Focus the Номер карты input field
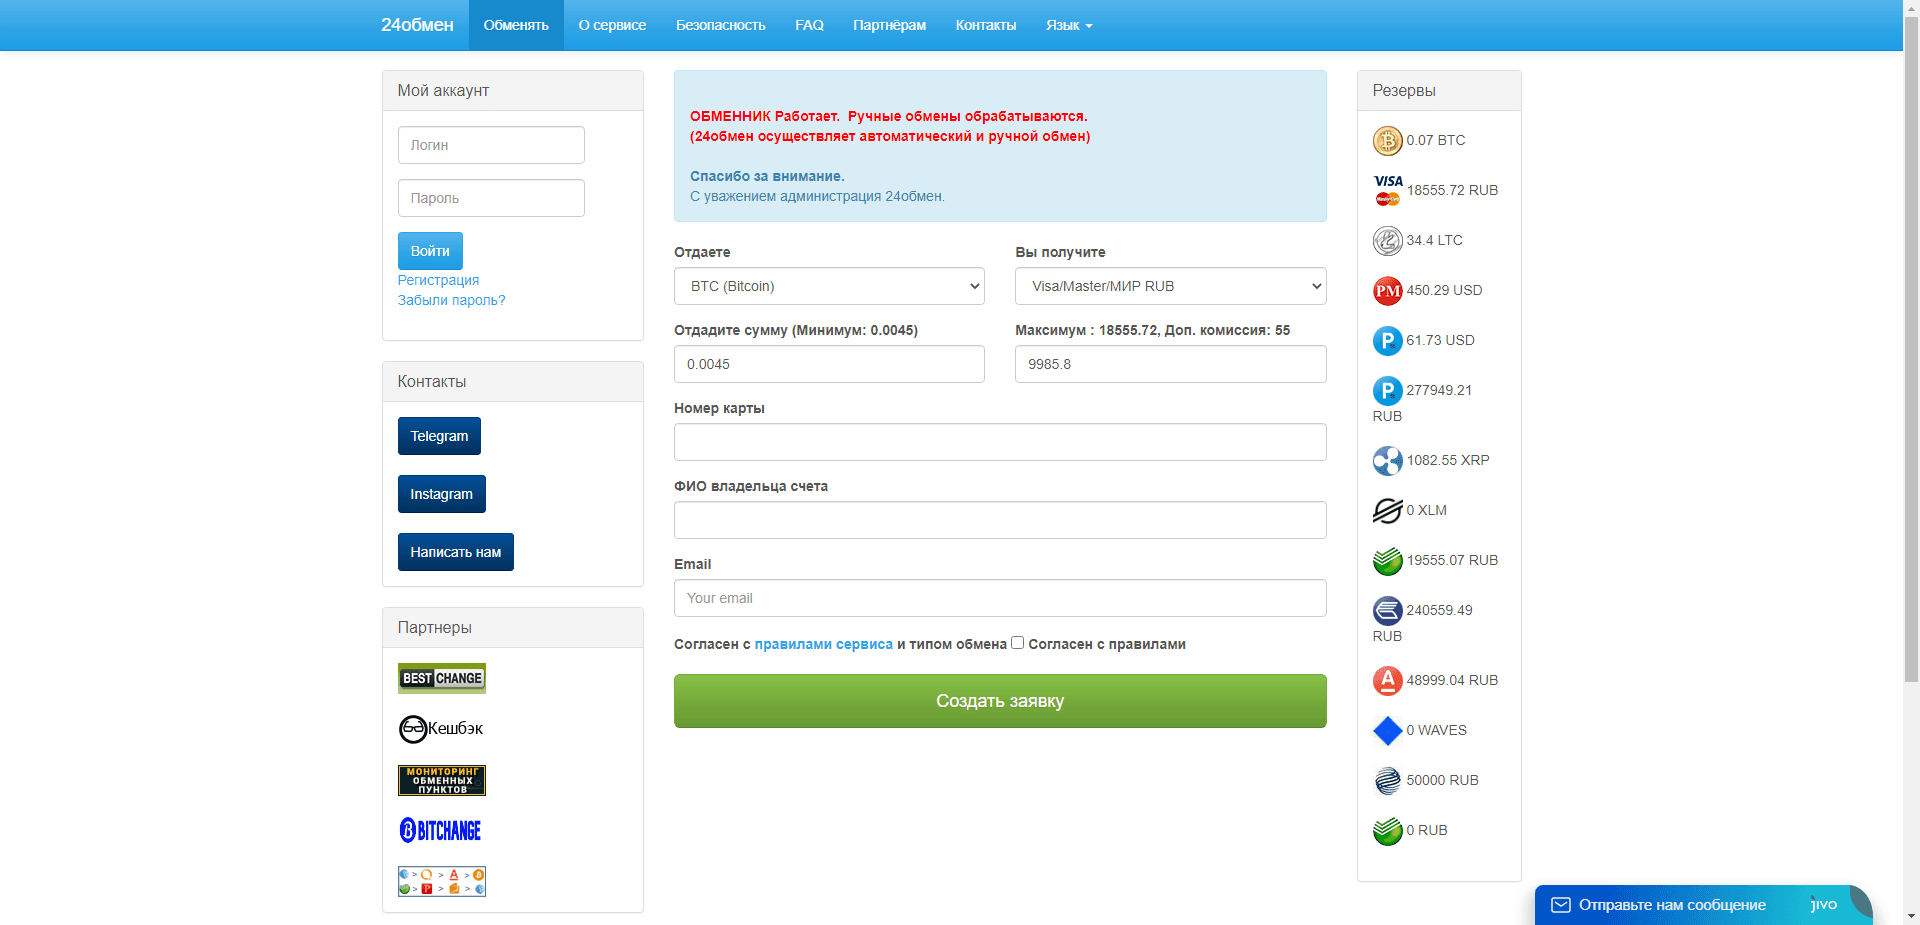This screenshot has height=925, width=1920. point(1000,442)
